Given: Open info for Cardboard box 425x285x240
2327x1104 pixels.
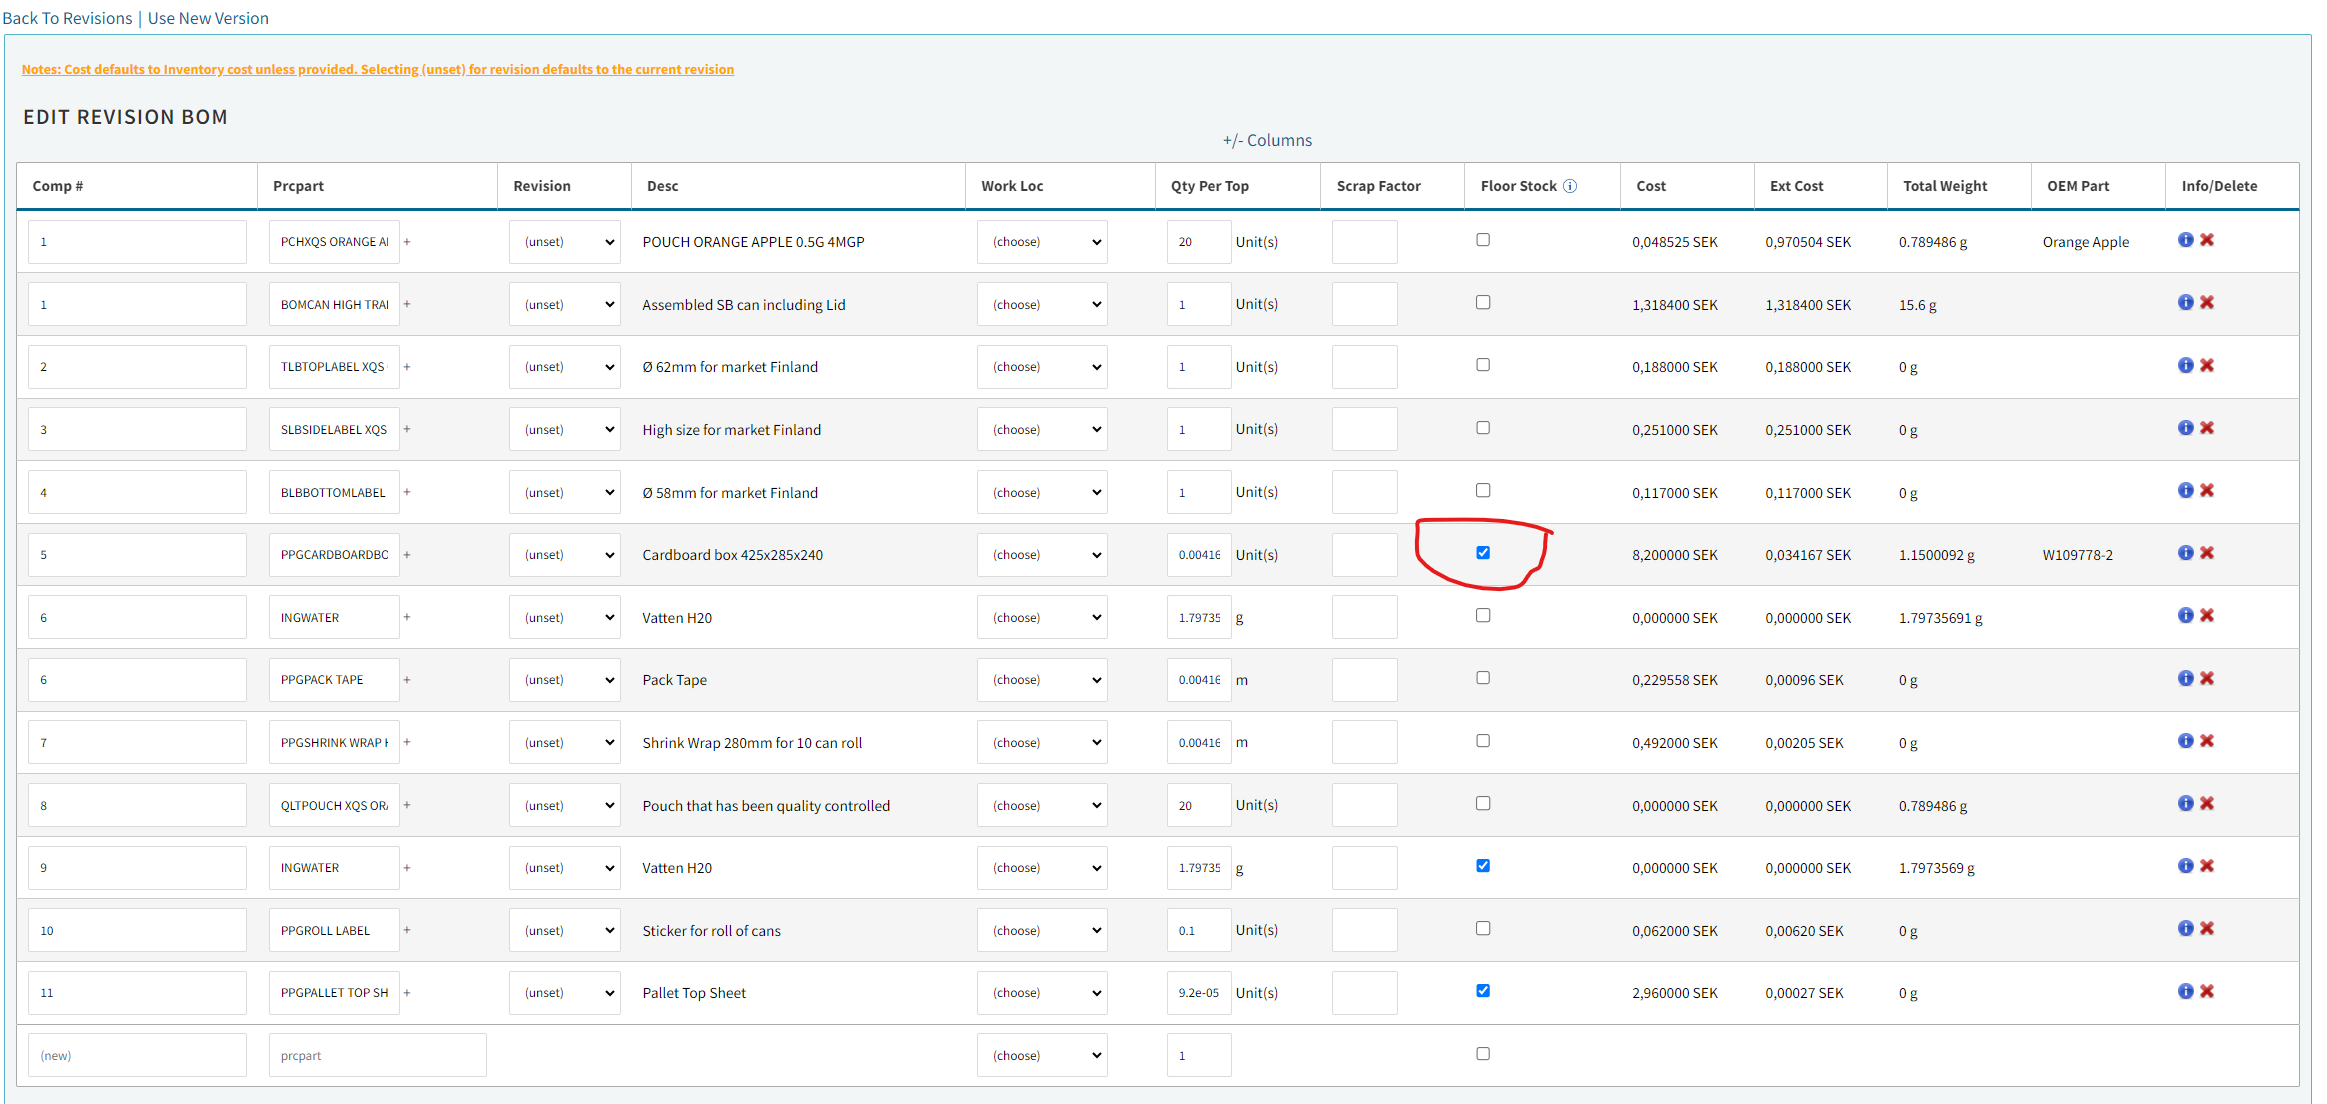Looking at the screenshot, I should click(x=2185, y=553).
